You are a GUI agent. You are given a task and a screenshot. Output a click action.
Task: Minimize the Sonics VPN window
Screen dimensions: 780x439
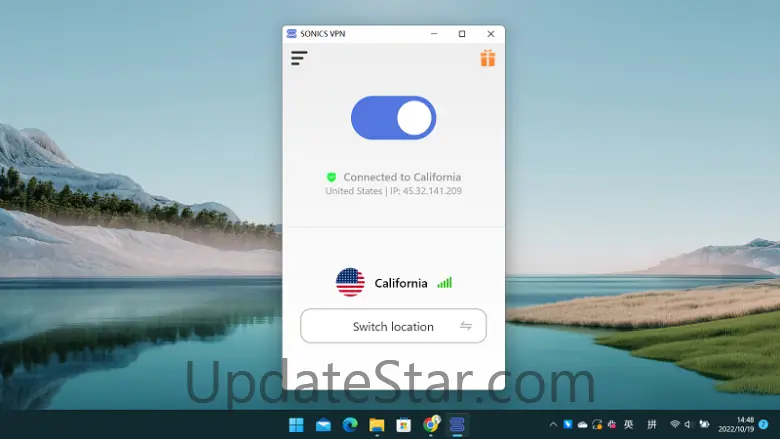click(434, 33)
